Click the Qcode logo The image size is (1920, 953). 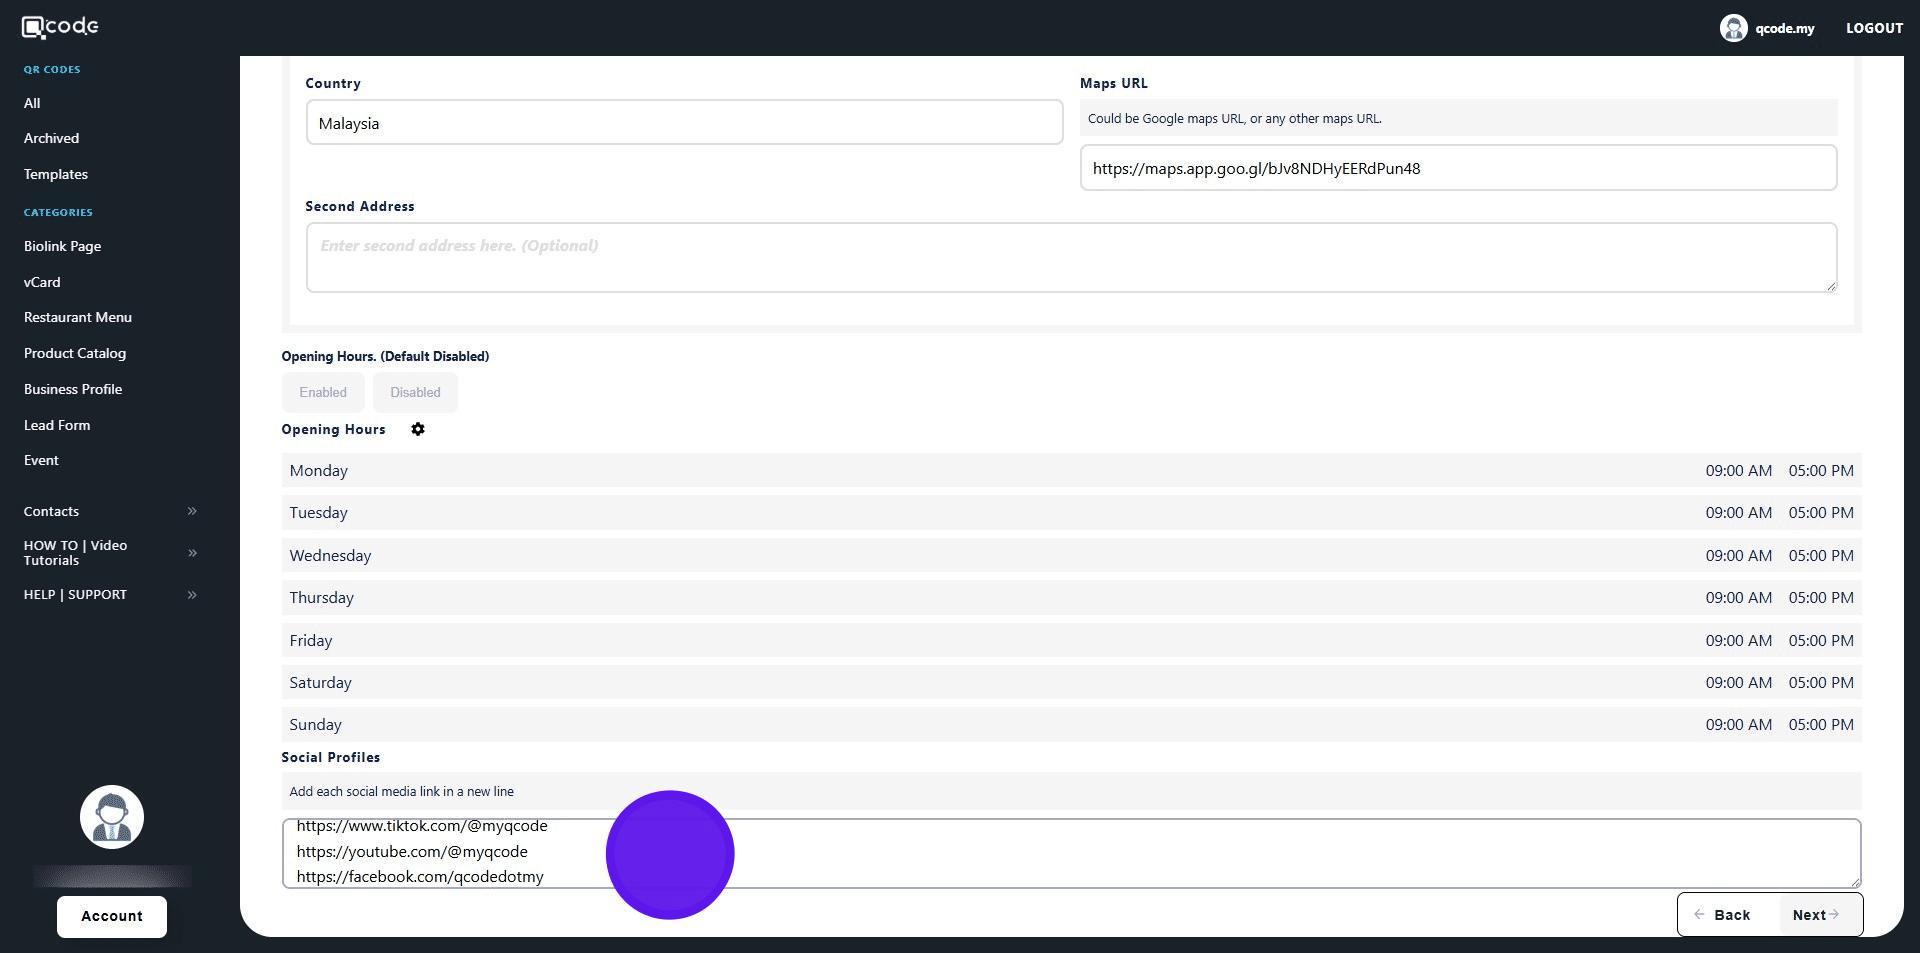pos(60,27)
